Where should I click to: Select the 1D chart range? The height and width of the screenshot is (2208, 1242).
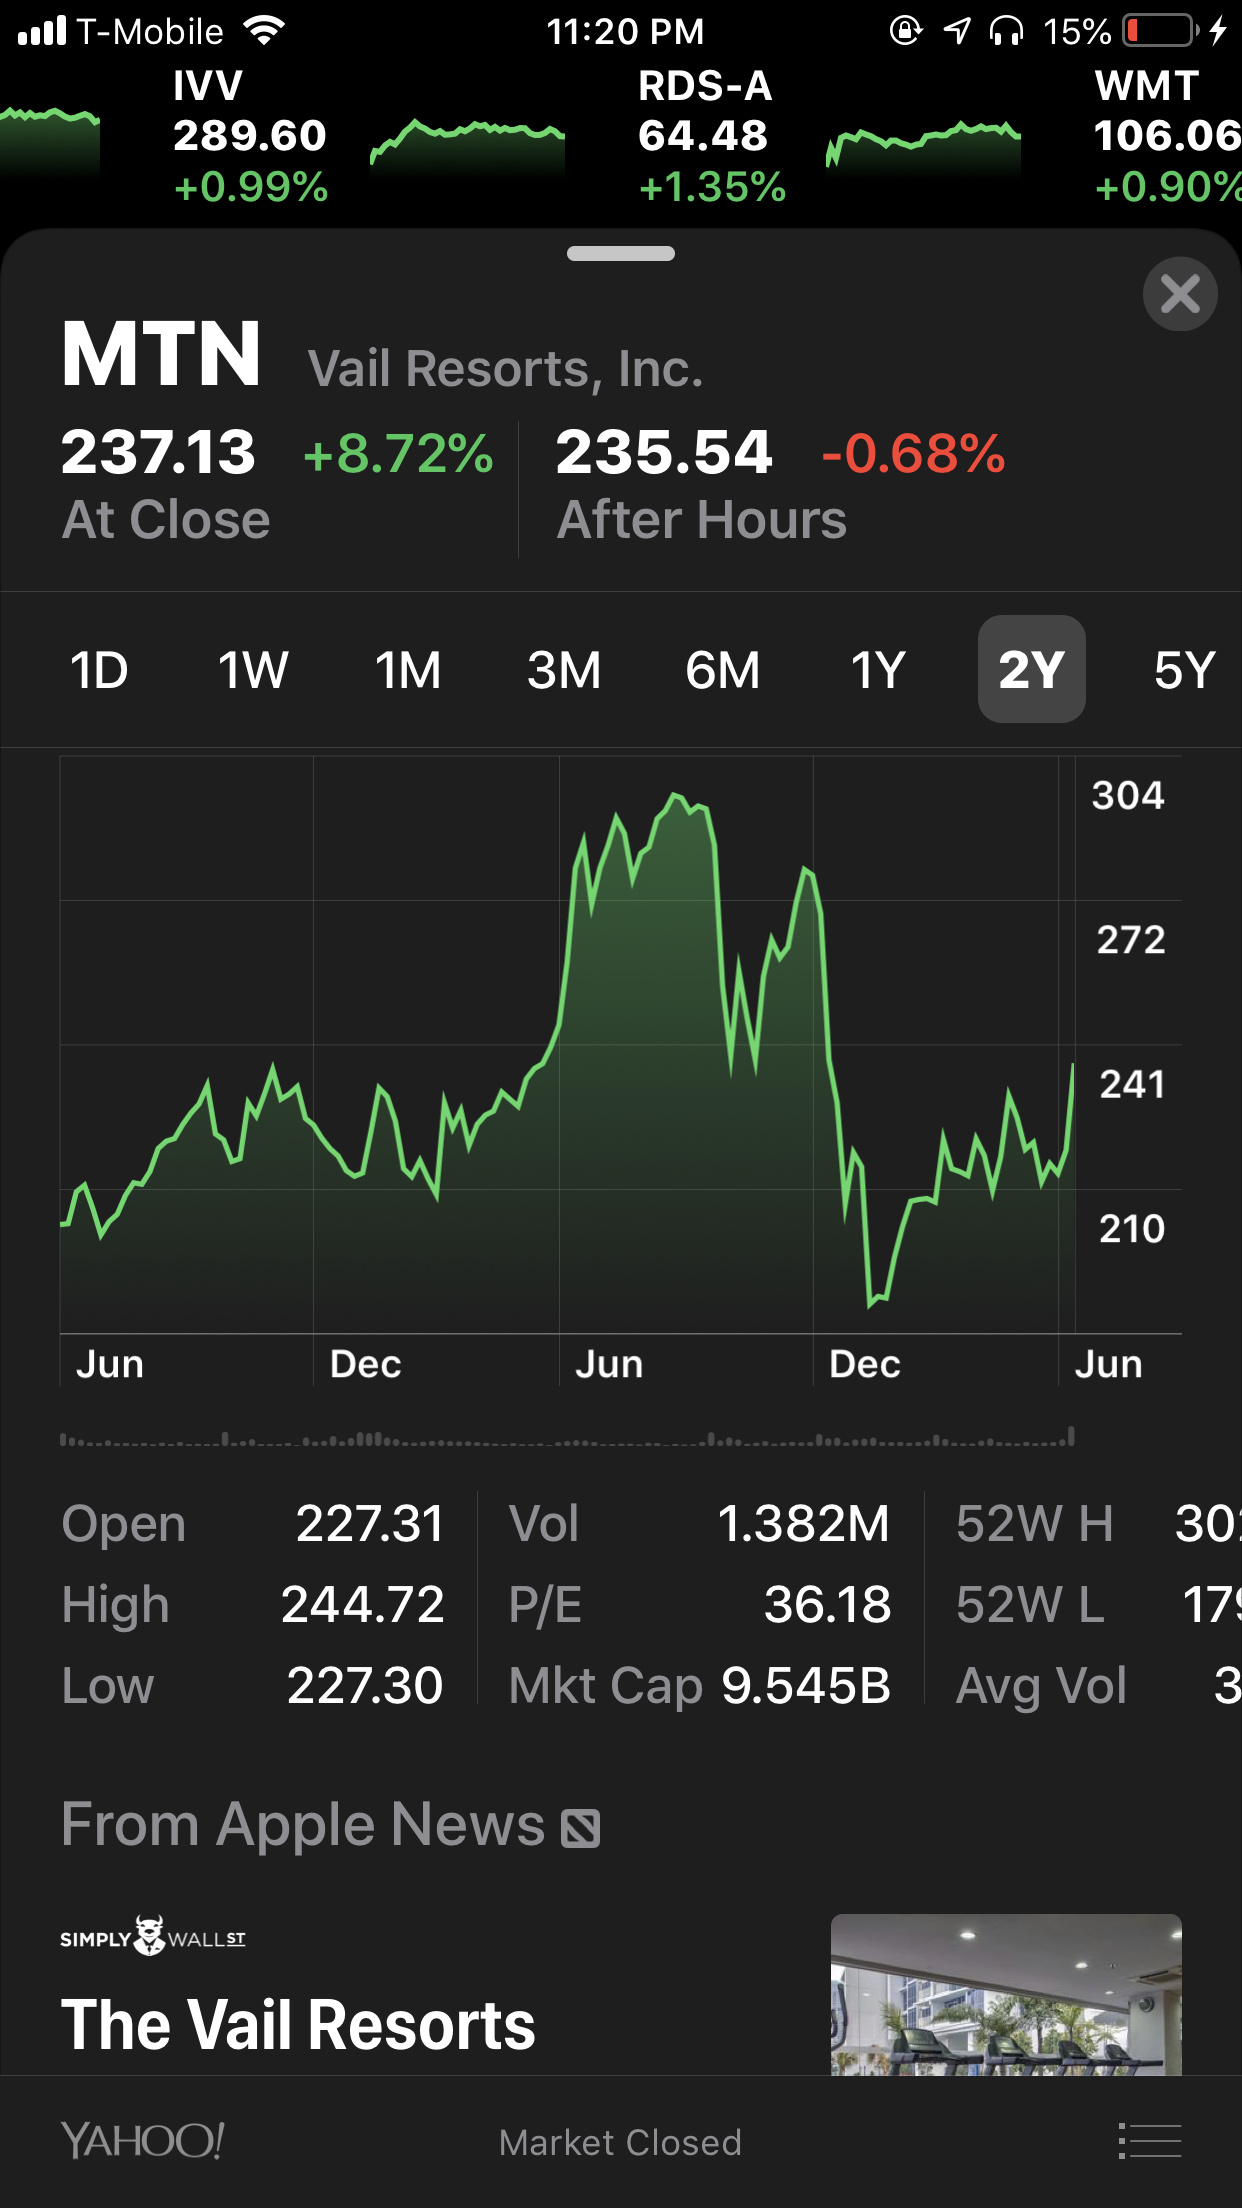pyautogui.click(x=99, y=670)
